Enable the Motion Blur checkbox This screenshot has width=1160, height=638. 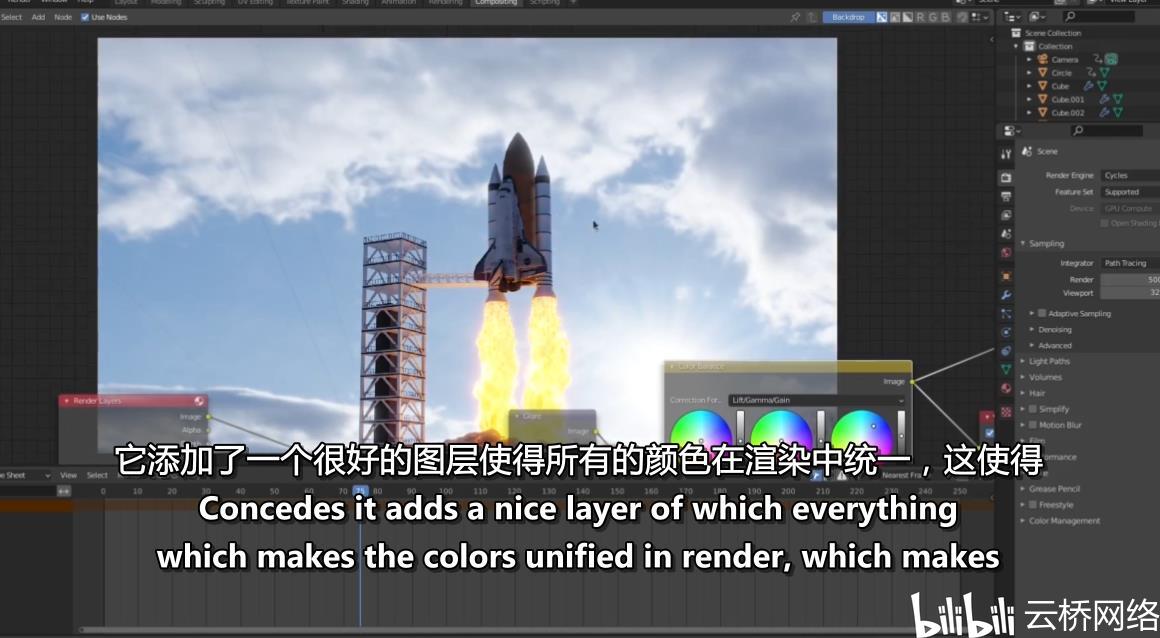[1033, 425]
